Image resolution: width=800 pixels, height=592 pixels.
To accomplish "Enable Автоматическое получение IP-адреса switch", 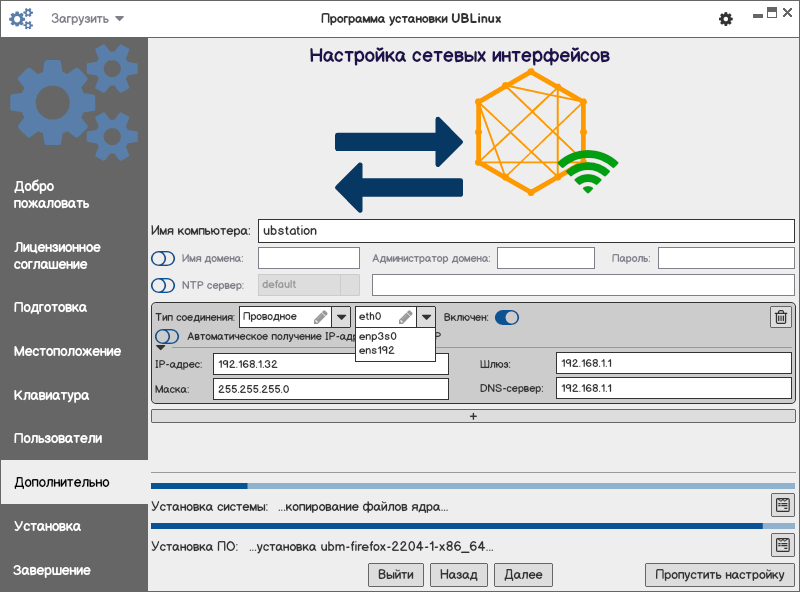I will click(x=167, y=337).
